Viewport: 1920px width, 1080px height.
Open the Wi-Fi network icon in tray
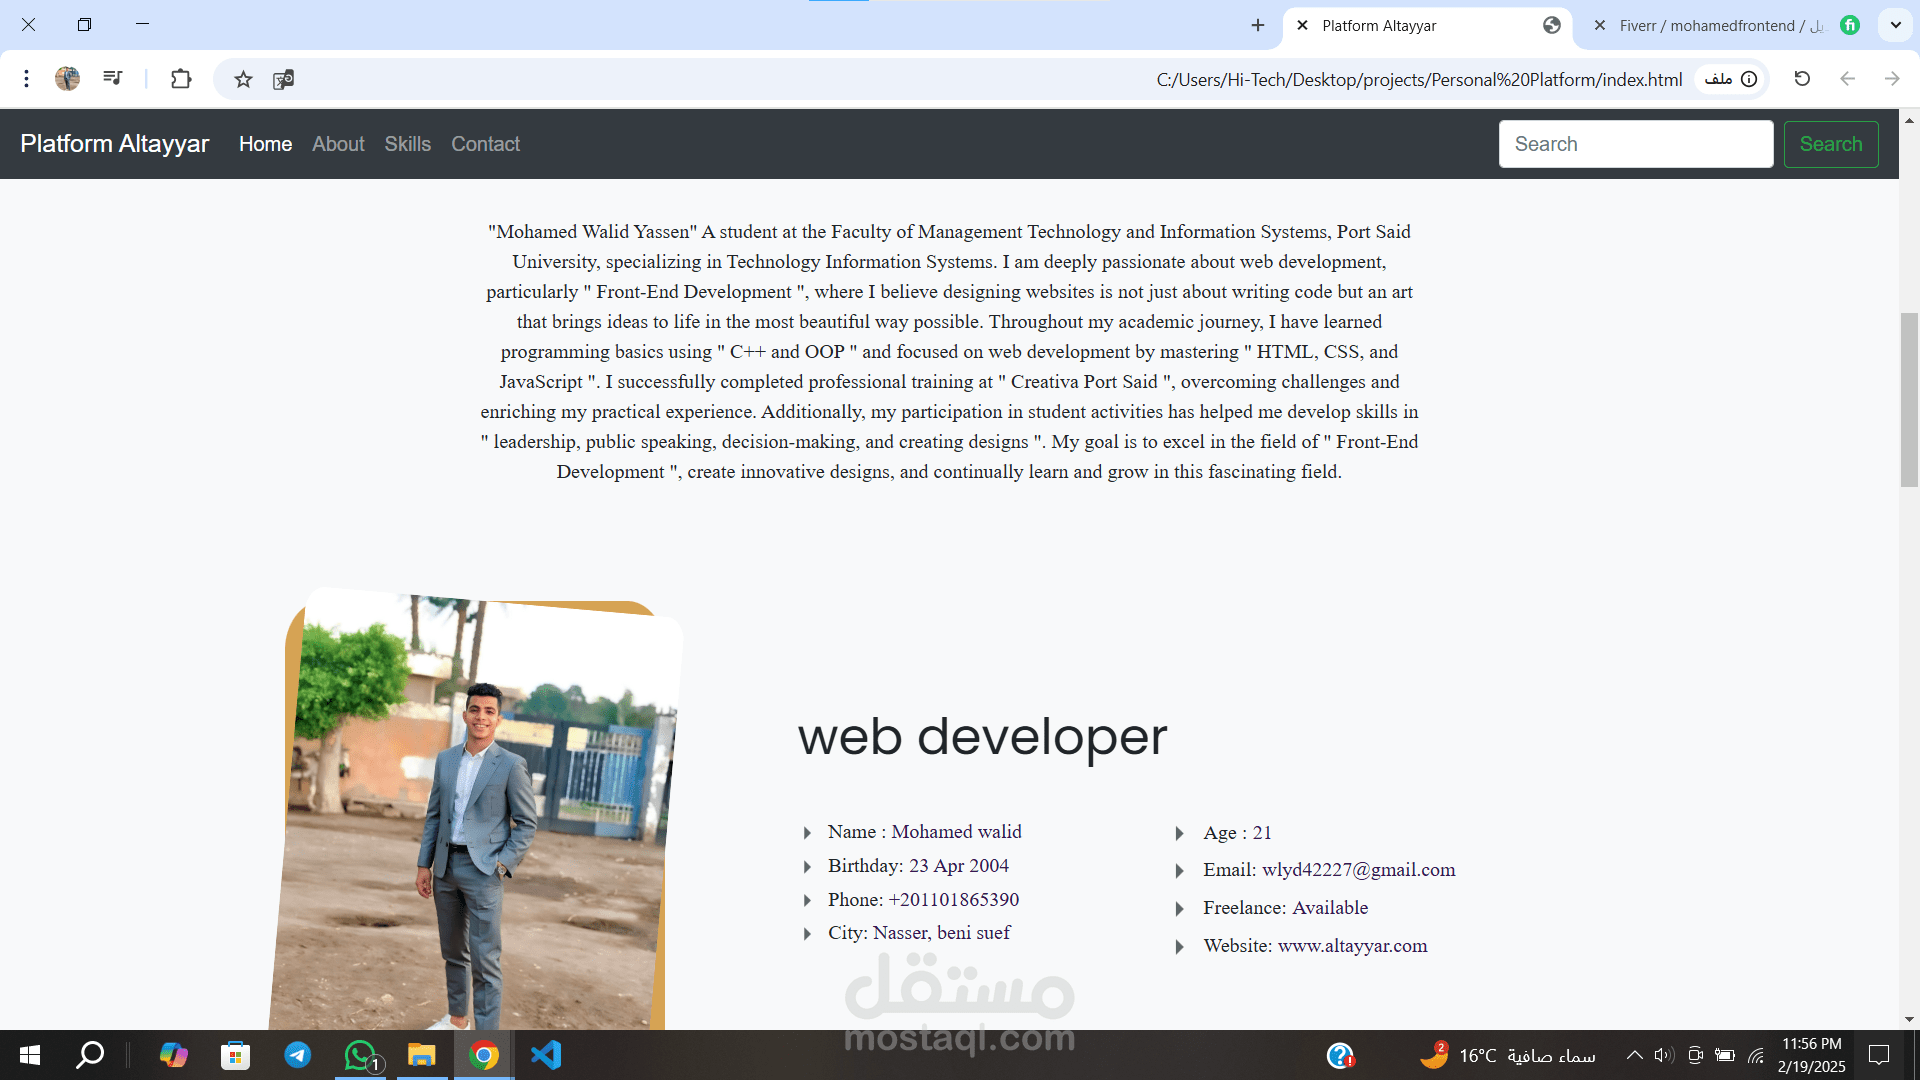(1756, 1055)
